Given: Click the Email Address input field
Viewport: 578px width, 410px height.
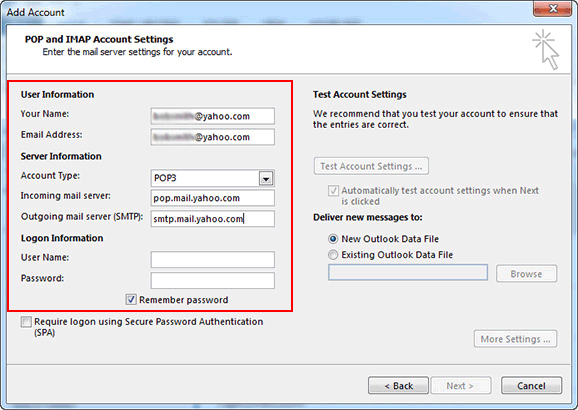Looking at the screenshot, I should [x=213, y=137].
